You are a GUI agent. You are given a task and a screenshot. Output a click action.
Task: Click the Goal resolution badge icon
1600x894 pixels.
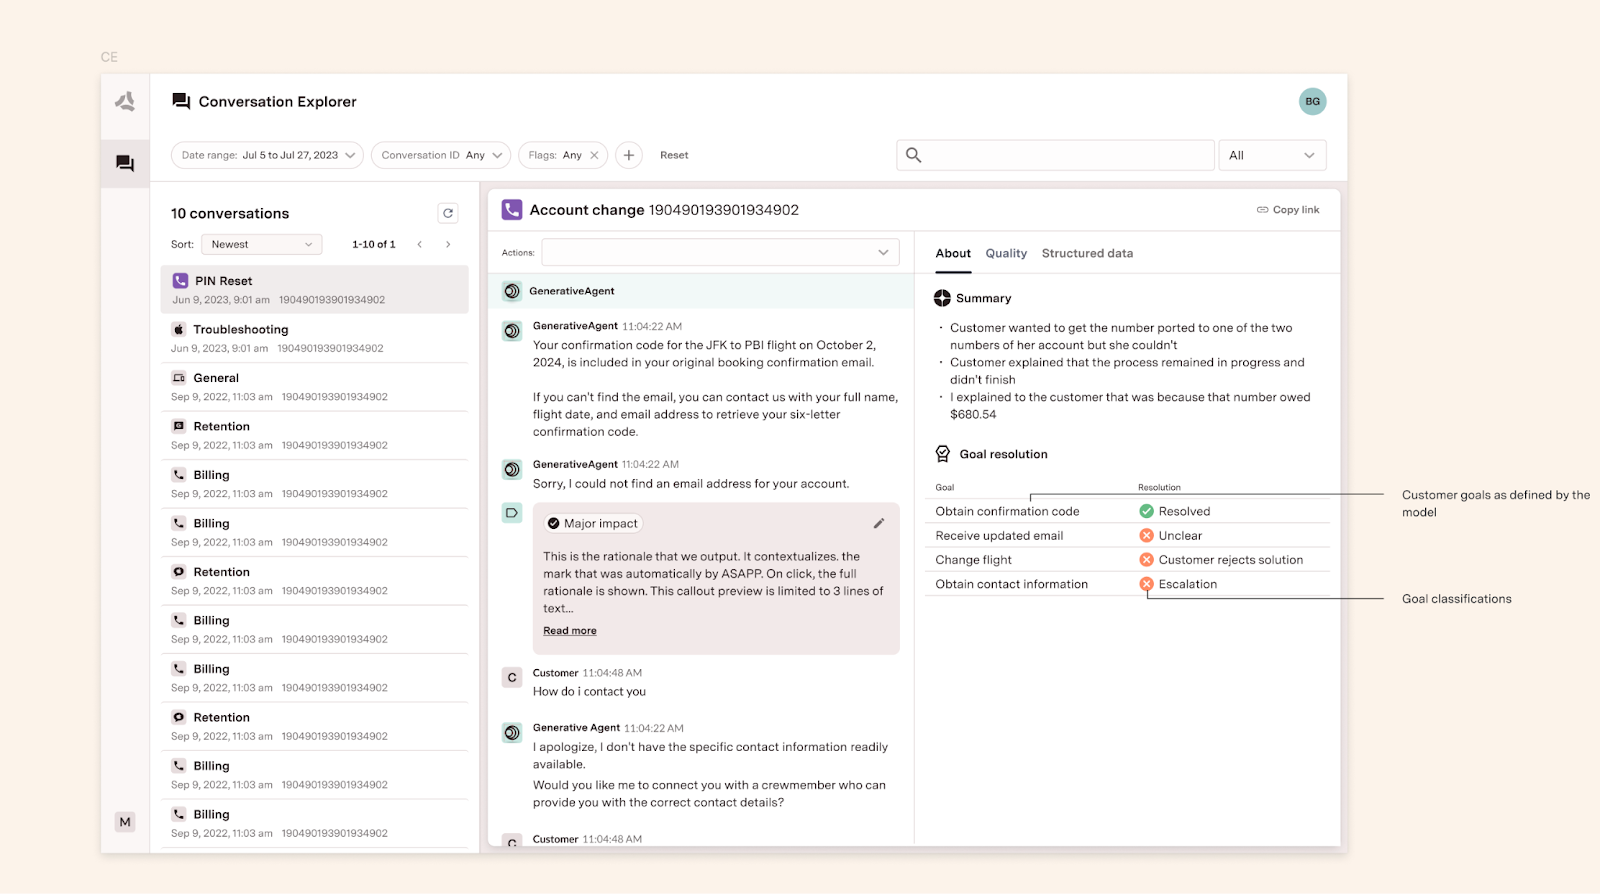pos(942,454)
